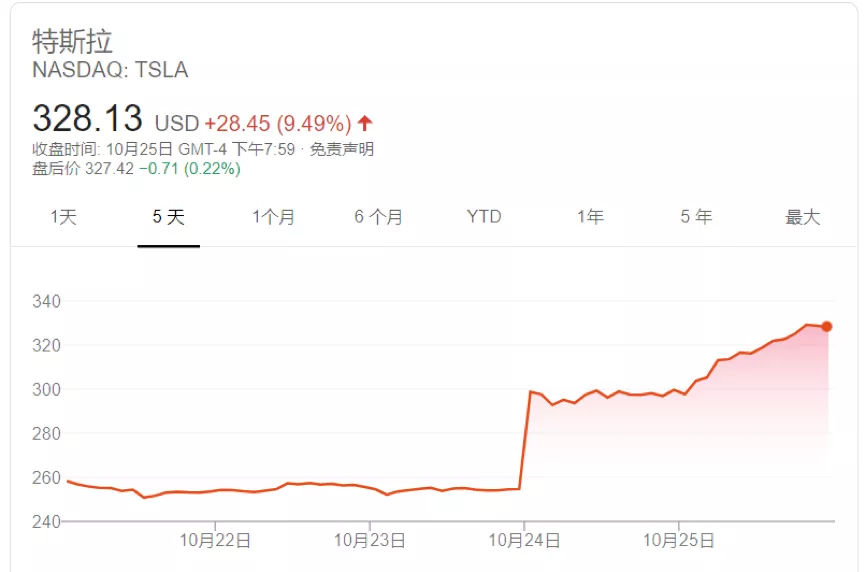Image resolution: width=864 pixels, height=572 pixels.
Task: Switch to the 1个月 tab
Action: pos(273,217)
